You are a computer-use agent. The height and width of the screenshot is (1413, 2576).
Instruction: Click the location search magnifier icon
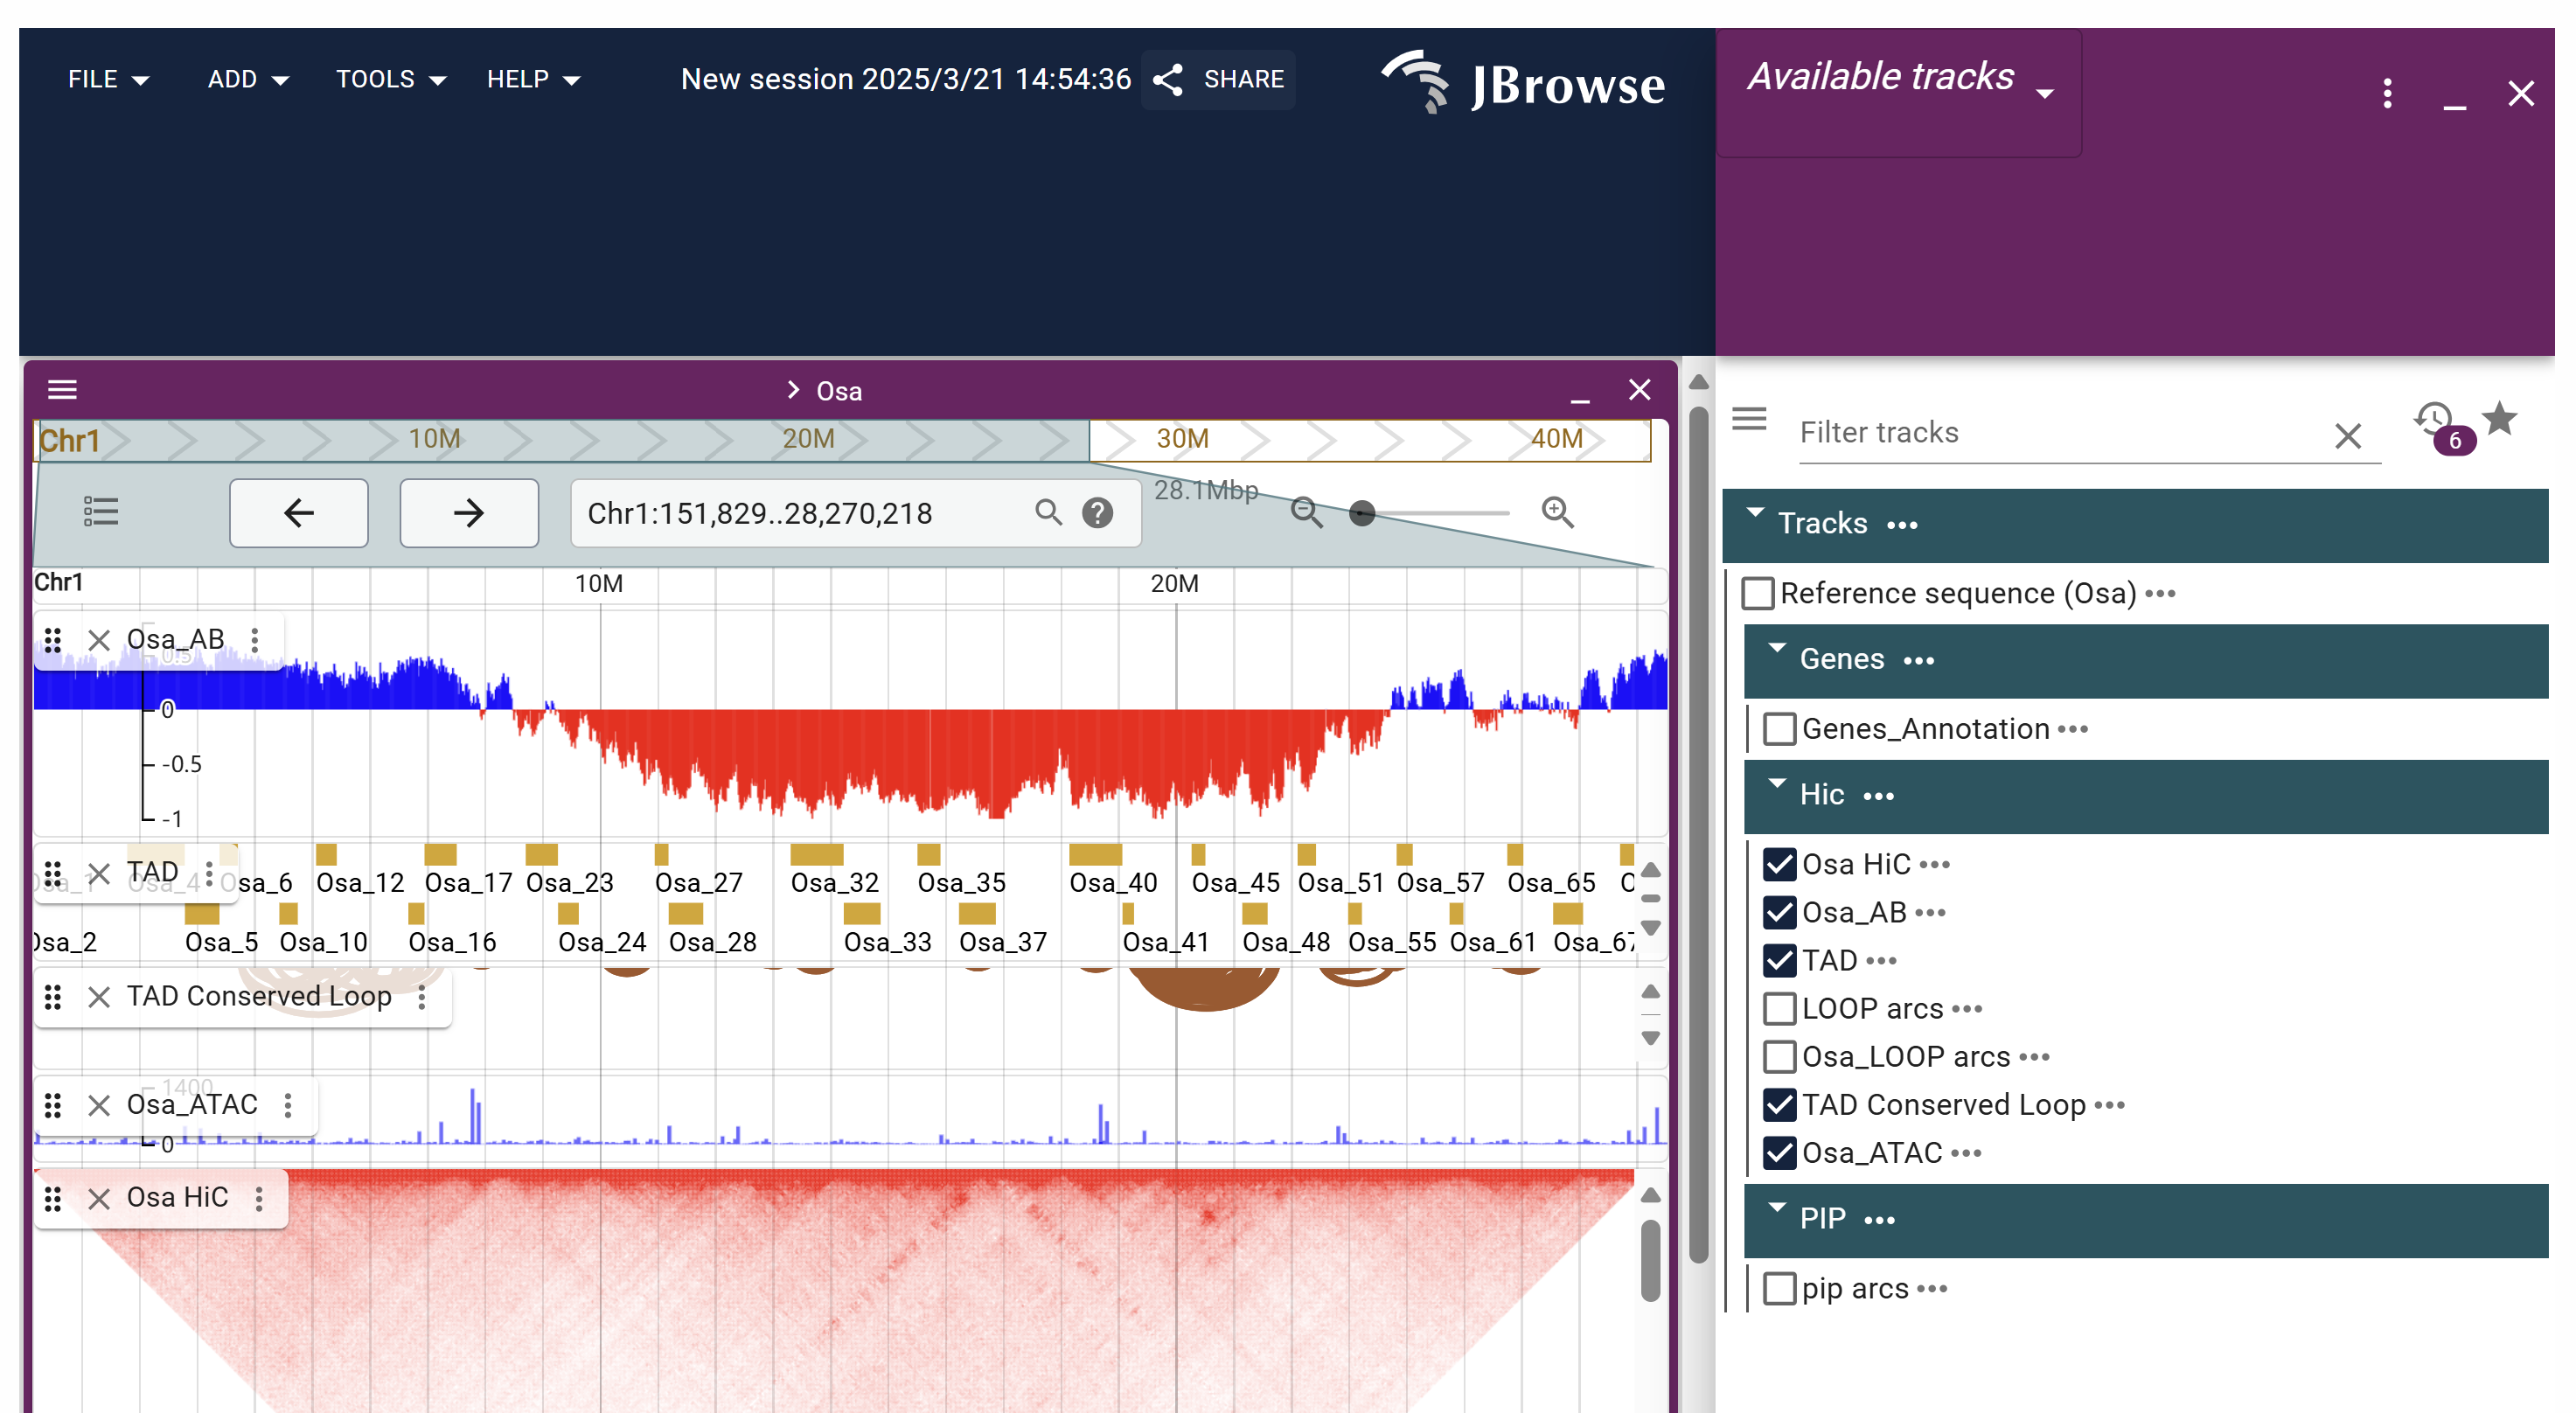pyautogui.click(x=1048, y=513)
